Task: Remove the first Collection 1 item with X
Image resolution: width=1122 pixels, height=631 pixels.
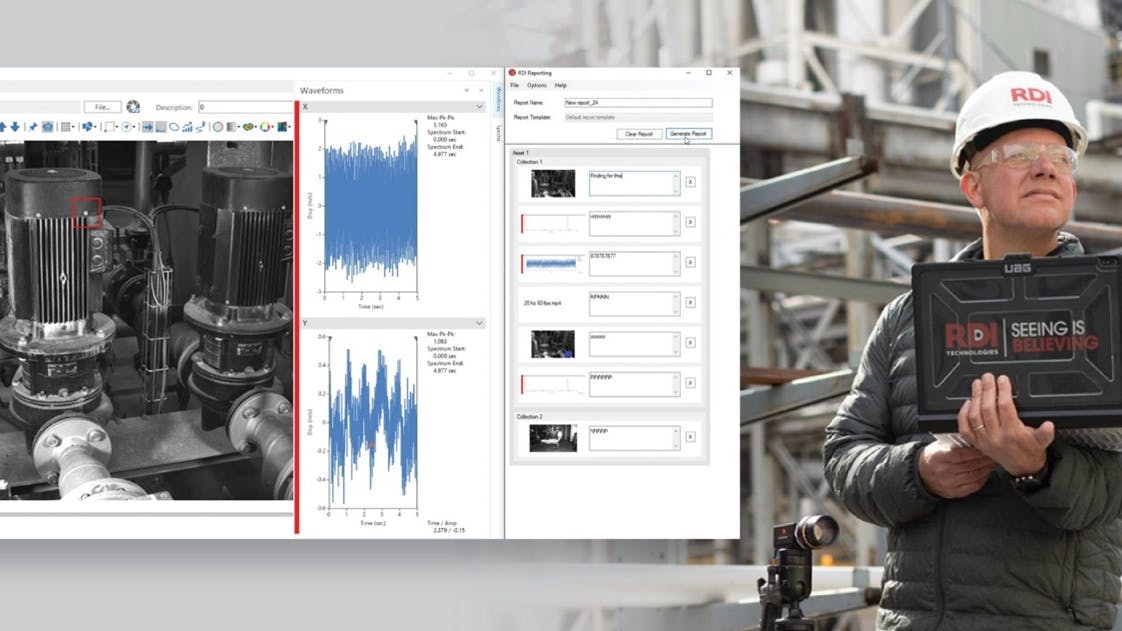Action: [690, 183]
